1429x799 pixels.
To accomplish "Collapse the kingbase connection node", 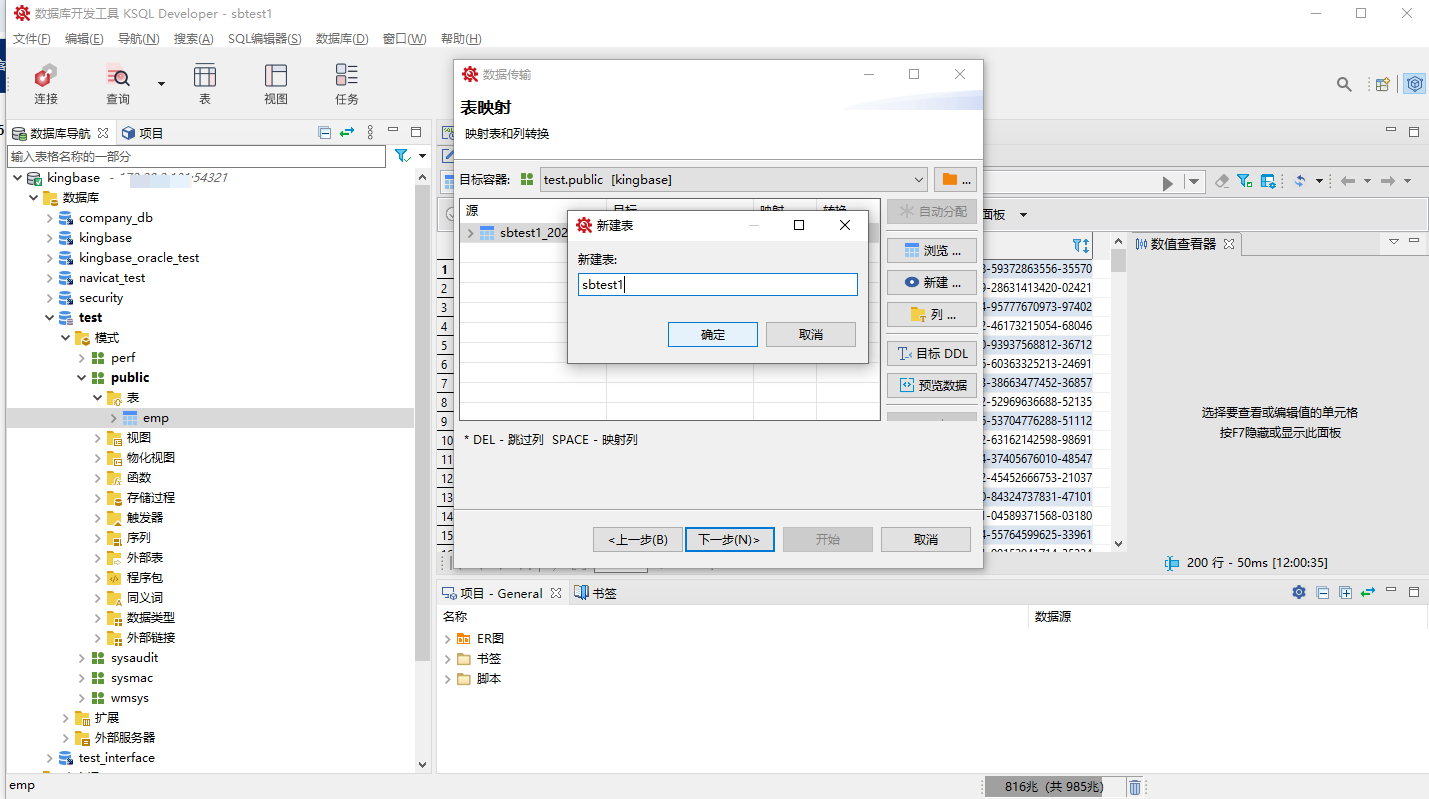I will tap(17, 178).
